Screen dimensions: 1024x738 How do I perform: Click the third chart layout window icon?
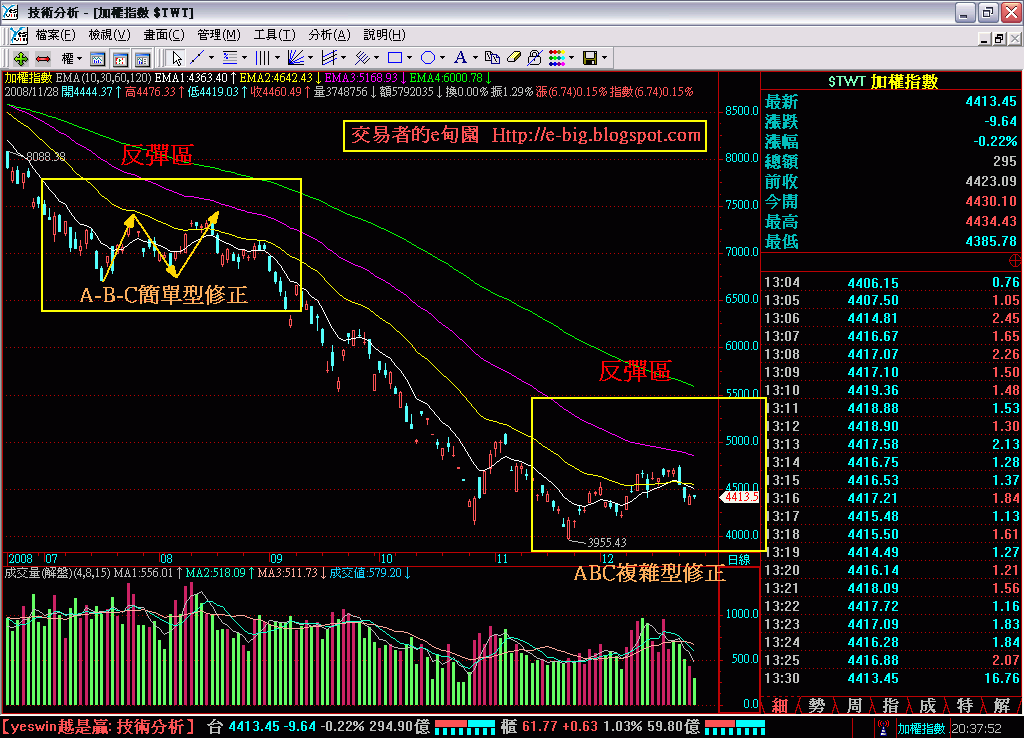142,59
